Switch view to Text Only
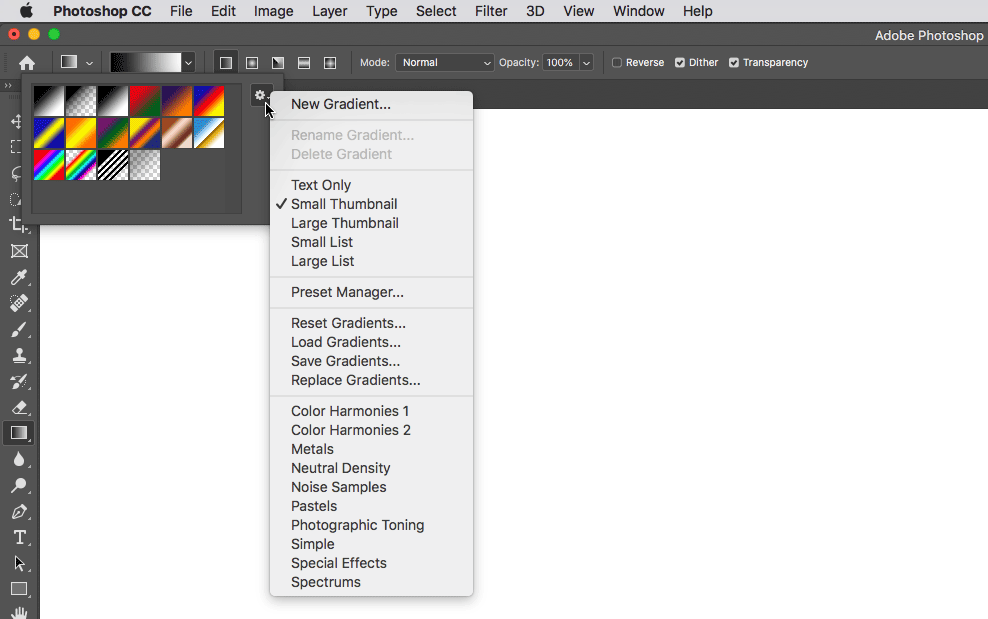This screenshot has width=988, height=619. coord(321,185)
